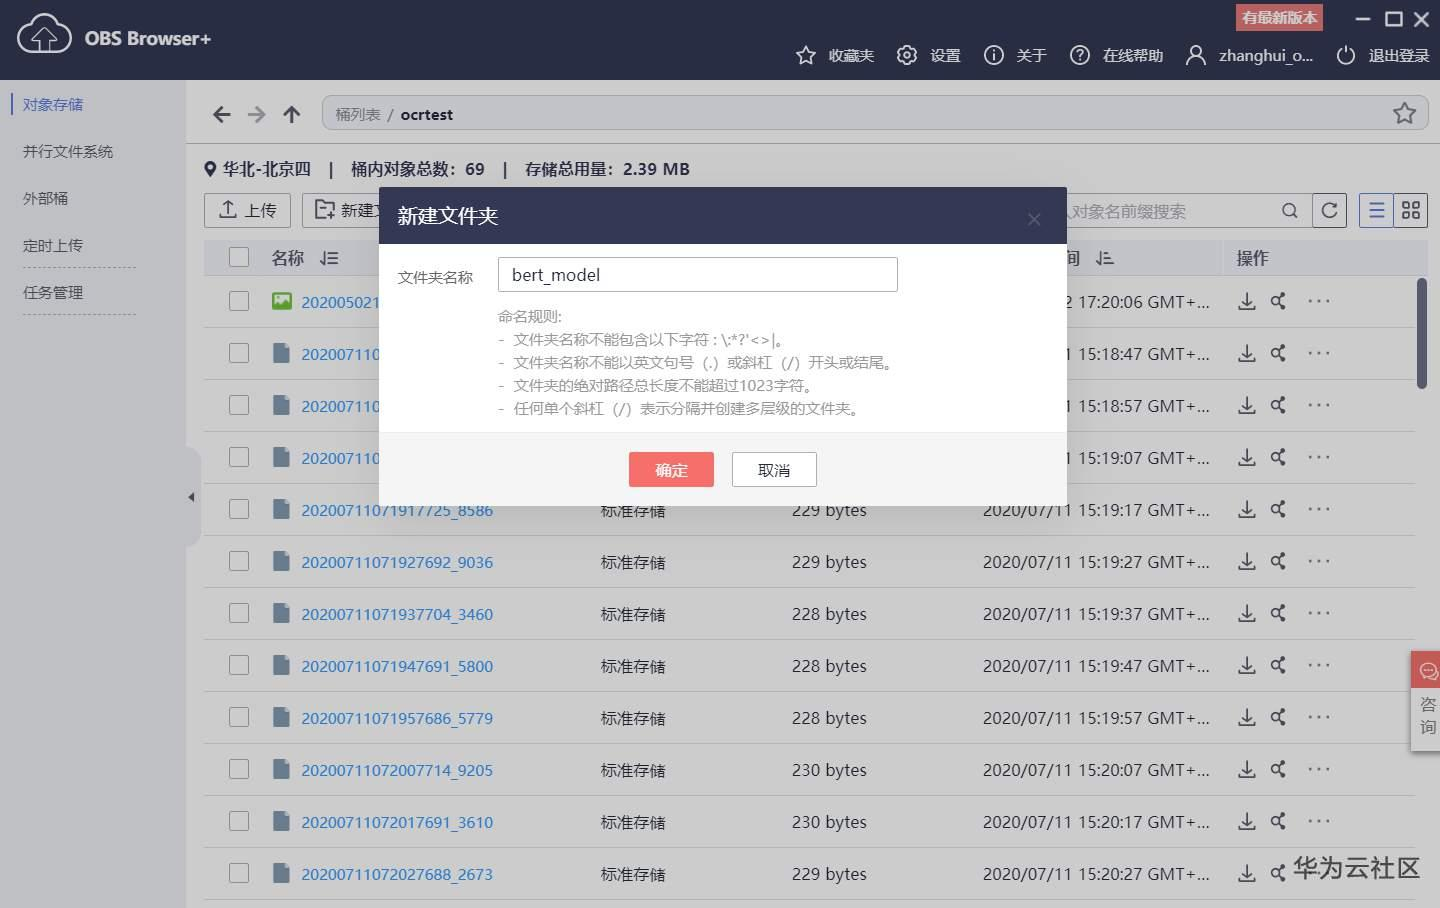Check the 20200711071957686_5779 row checkbox
Viewport: 1440px width, 908px height.
pyautogui.click(x=239, y=717)
